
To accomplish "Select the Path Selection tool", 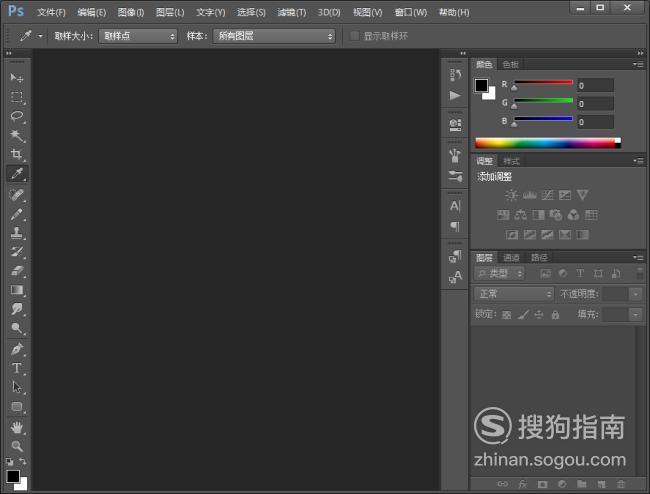I will 17,387.
